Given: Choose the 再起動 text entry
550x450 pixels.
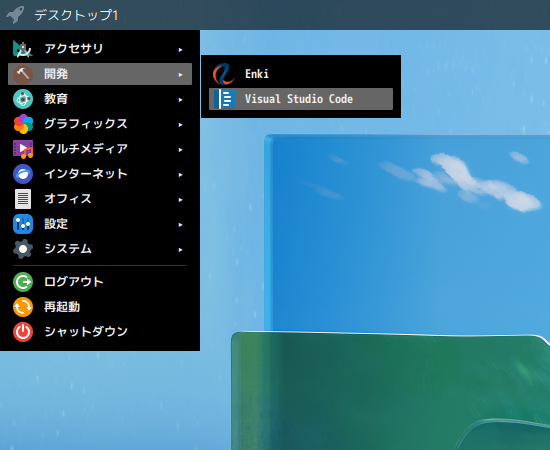Looking at the screenshot, I should [62, 307].
